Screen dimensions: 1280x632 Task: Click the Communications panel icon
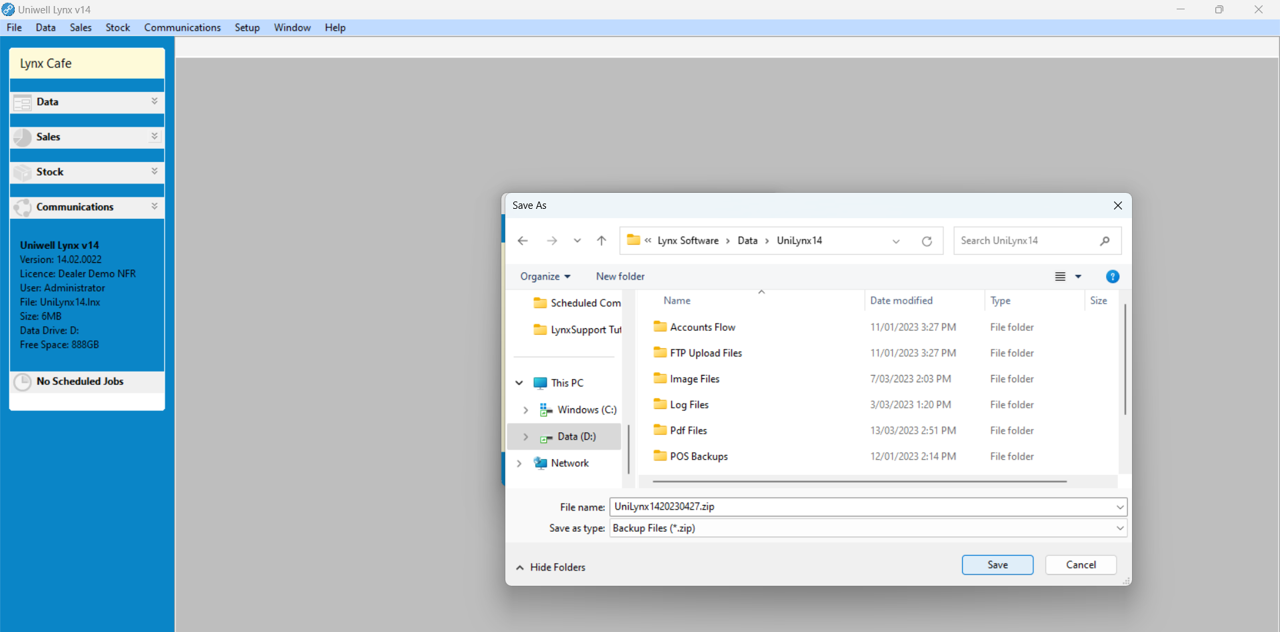(x=22, y=207)
